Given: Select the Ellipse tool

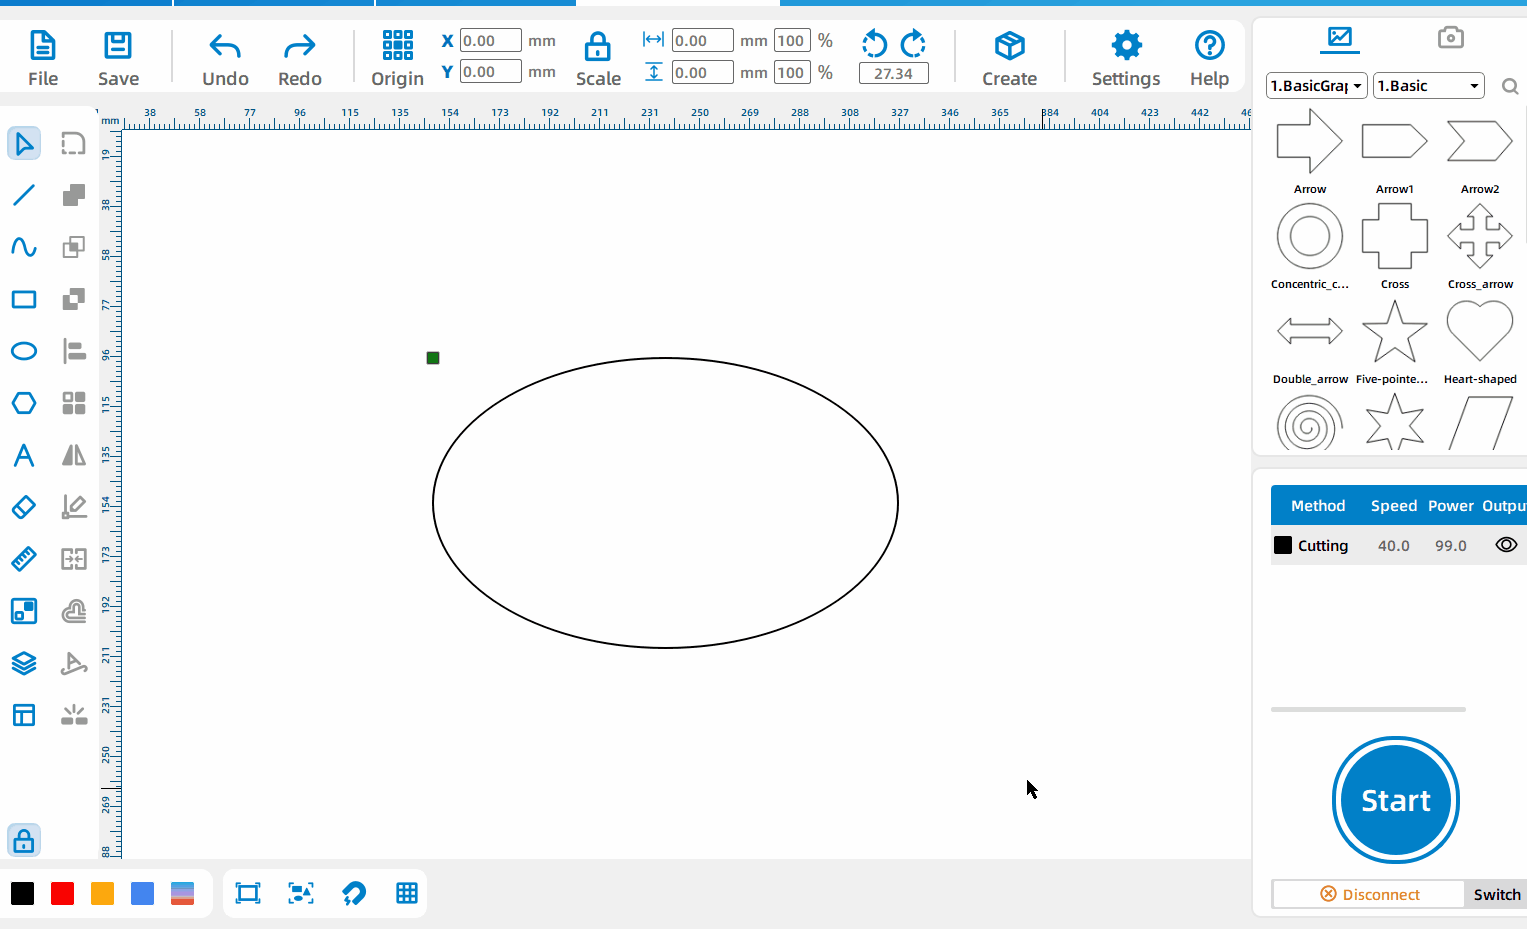Looking at the screenshot, I should [x=24, y=351].
